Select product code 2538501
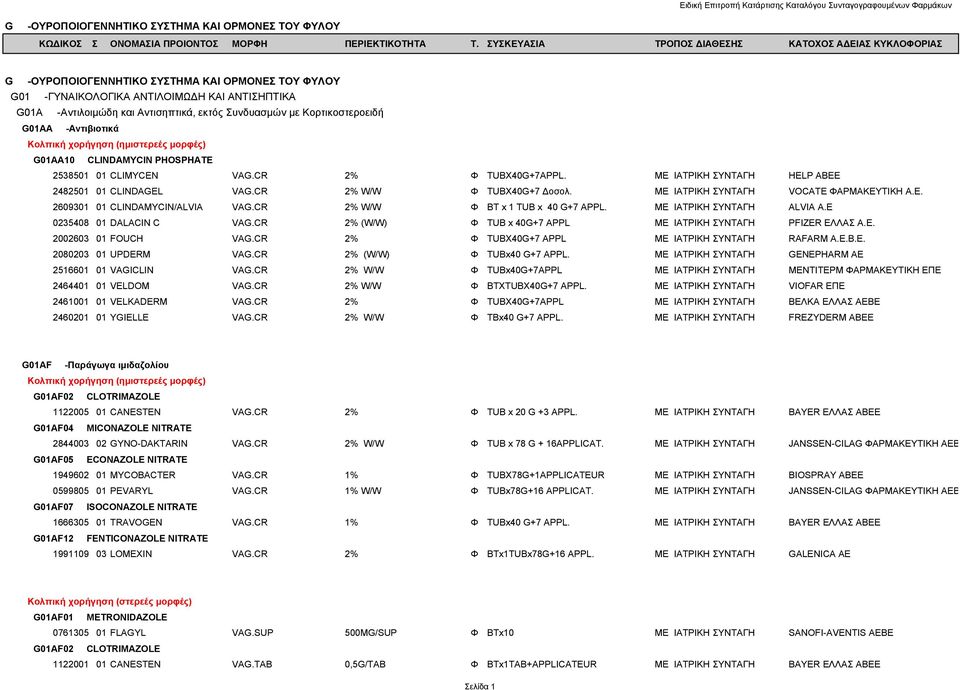The width and height of the screenshot is (960, 690). (70, 176)
